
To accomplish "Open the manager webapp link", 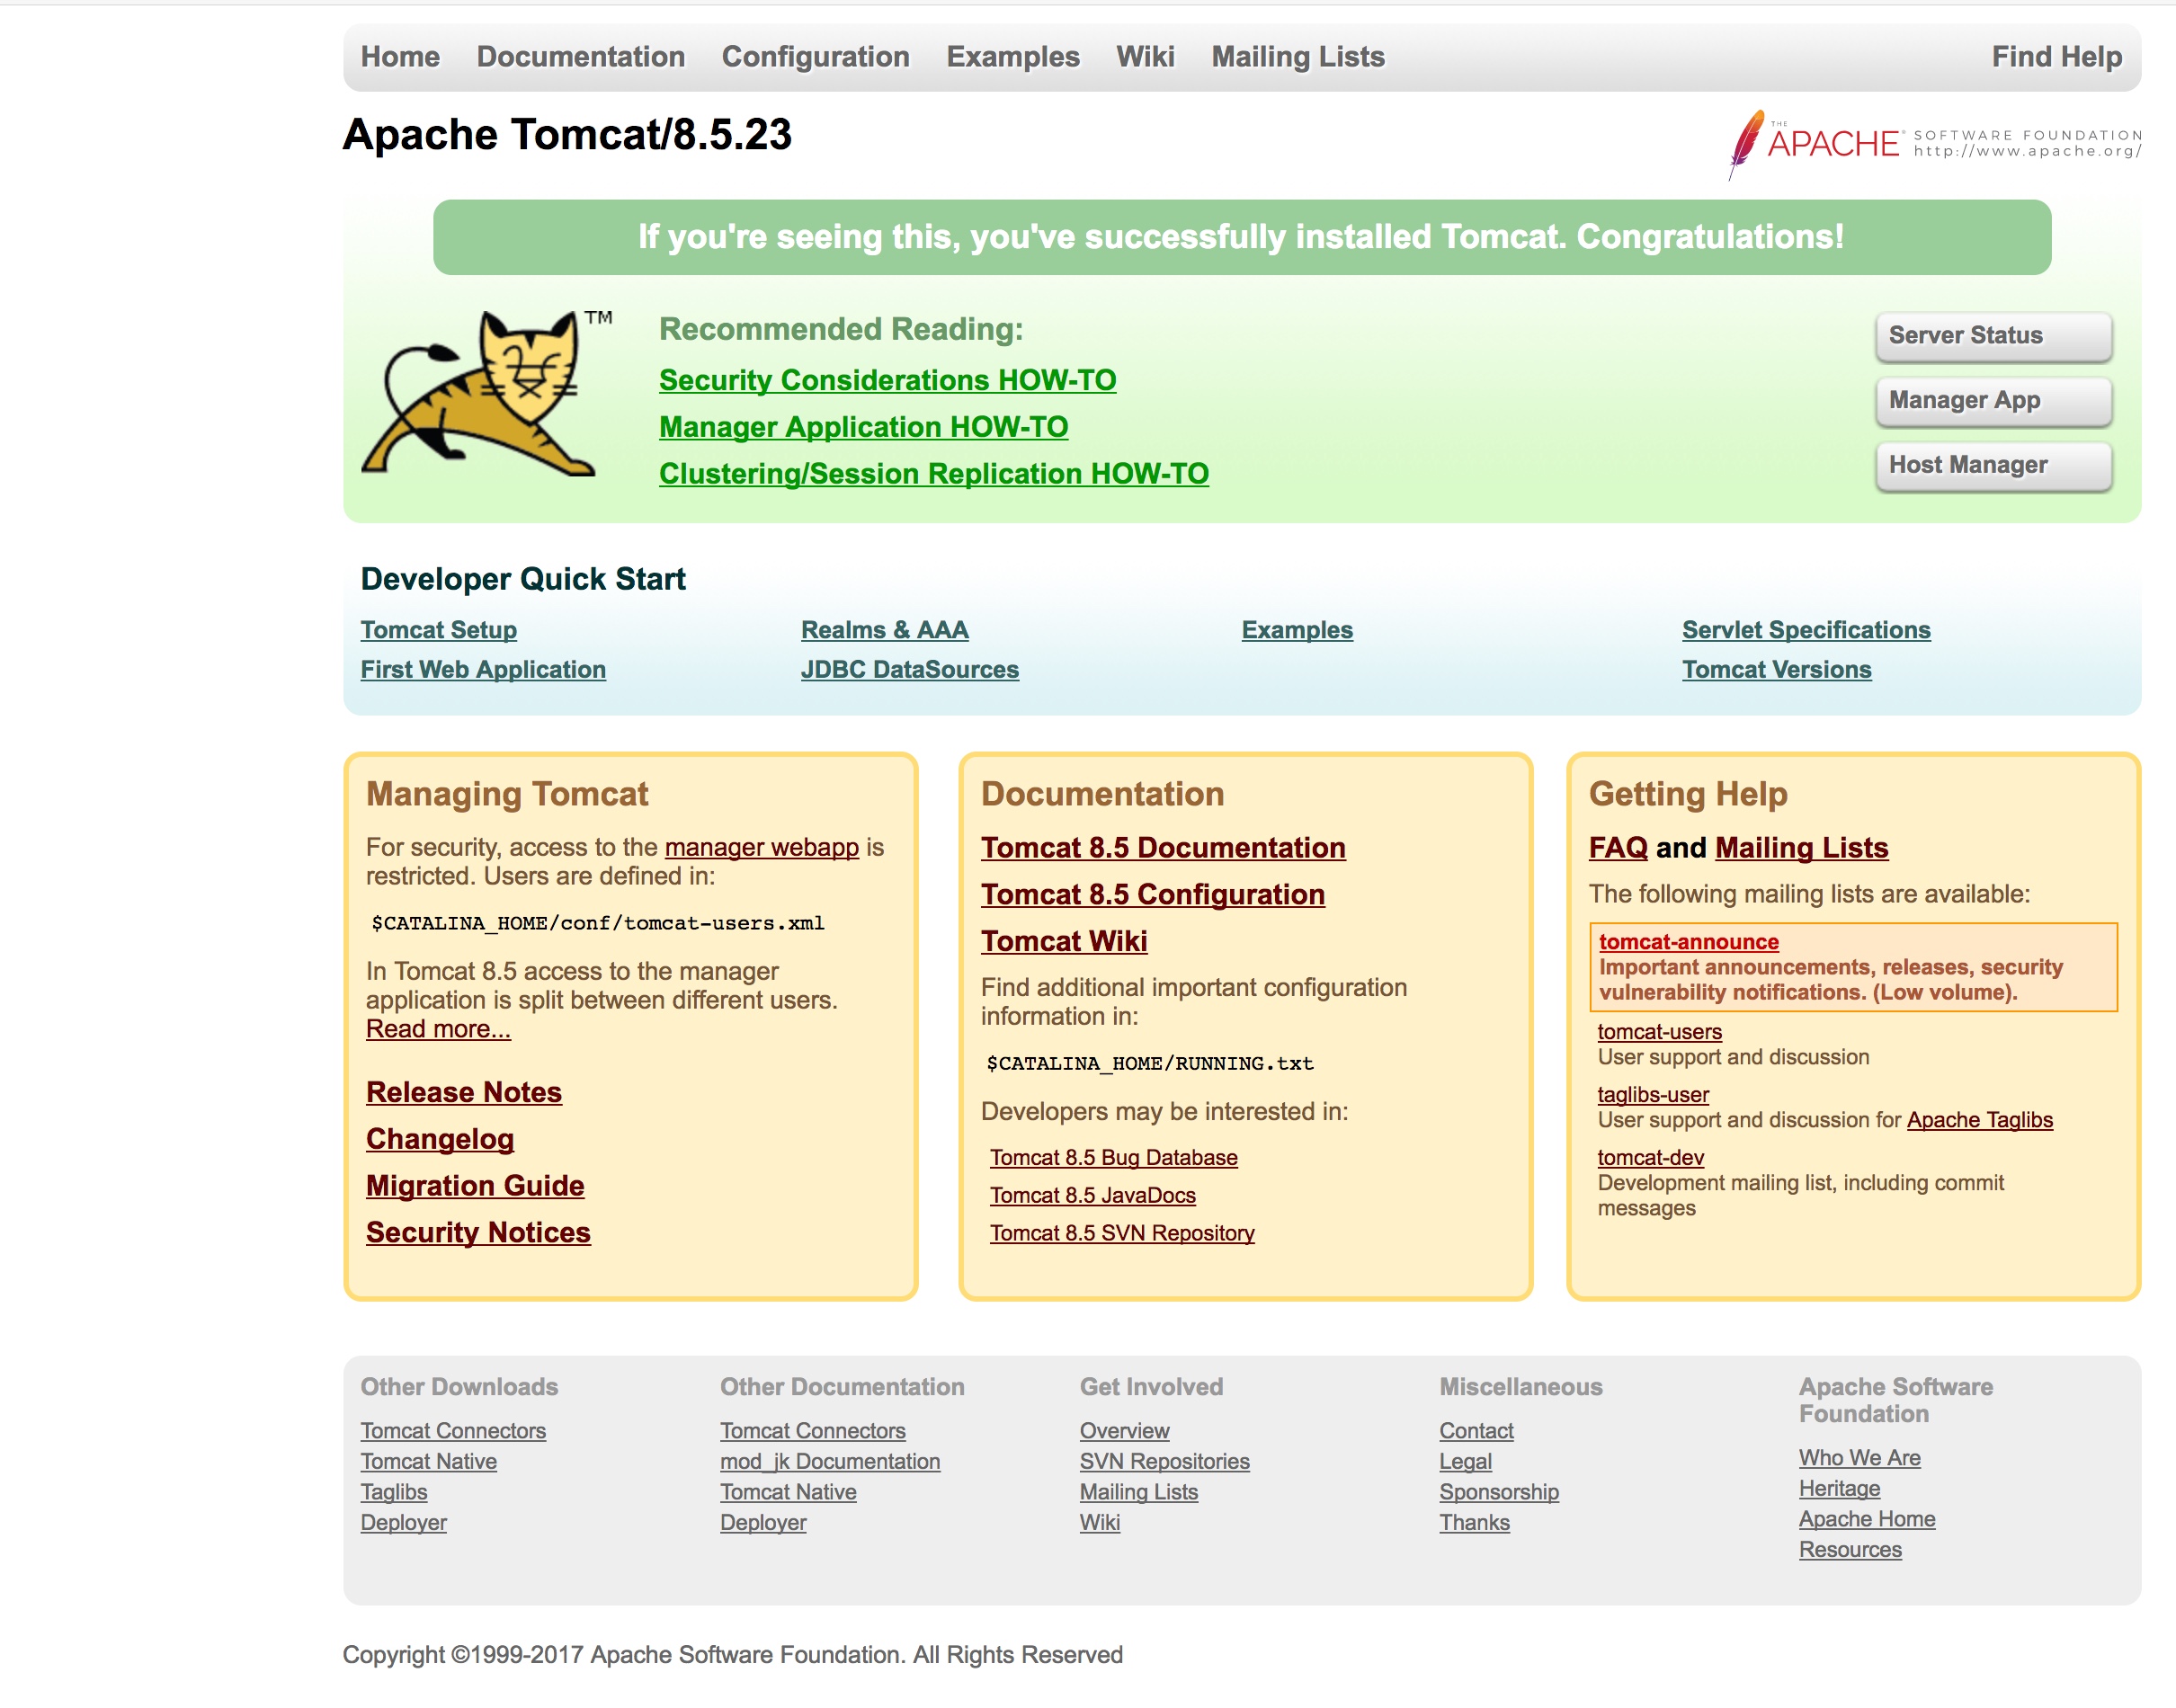I will (x=761, y=847).
